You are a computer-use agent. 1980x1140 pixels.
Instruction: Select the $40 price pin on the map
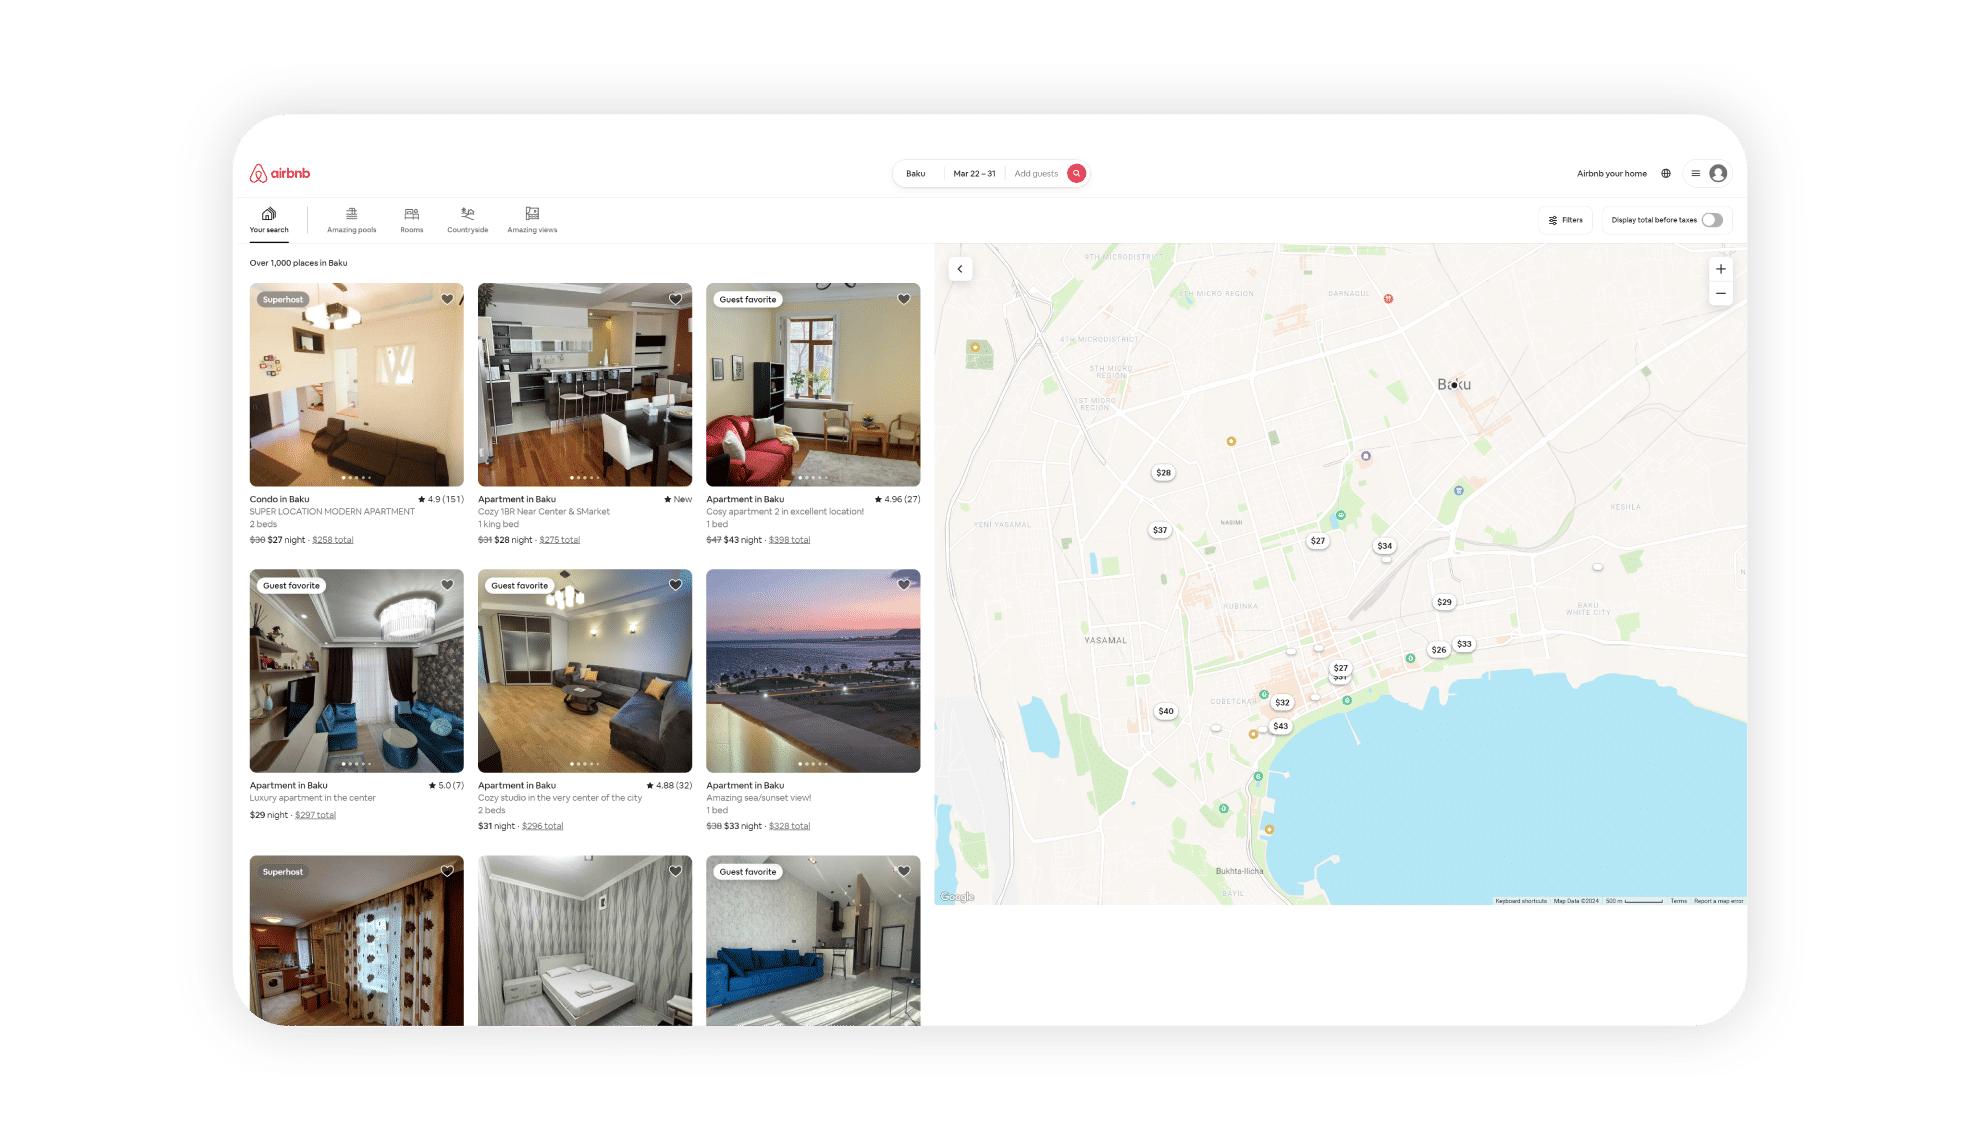1165,710
